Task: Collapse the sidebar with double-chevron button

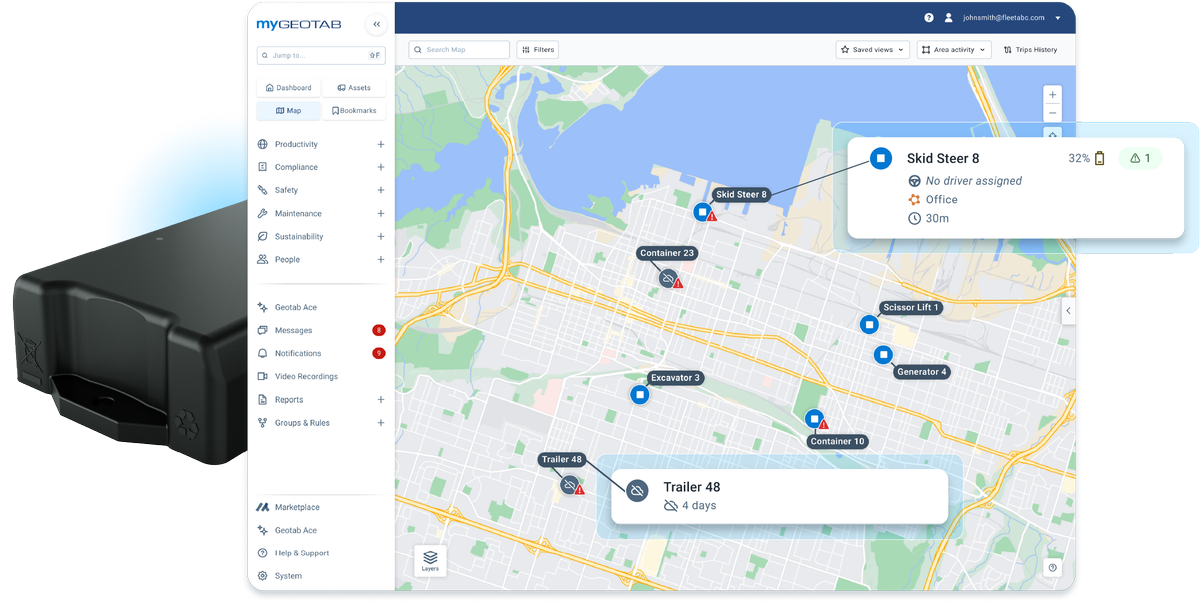Action: click(x=376, y=24)
